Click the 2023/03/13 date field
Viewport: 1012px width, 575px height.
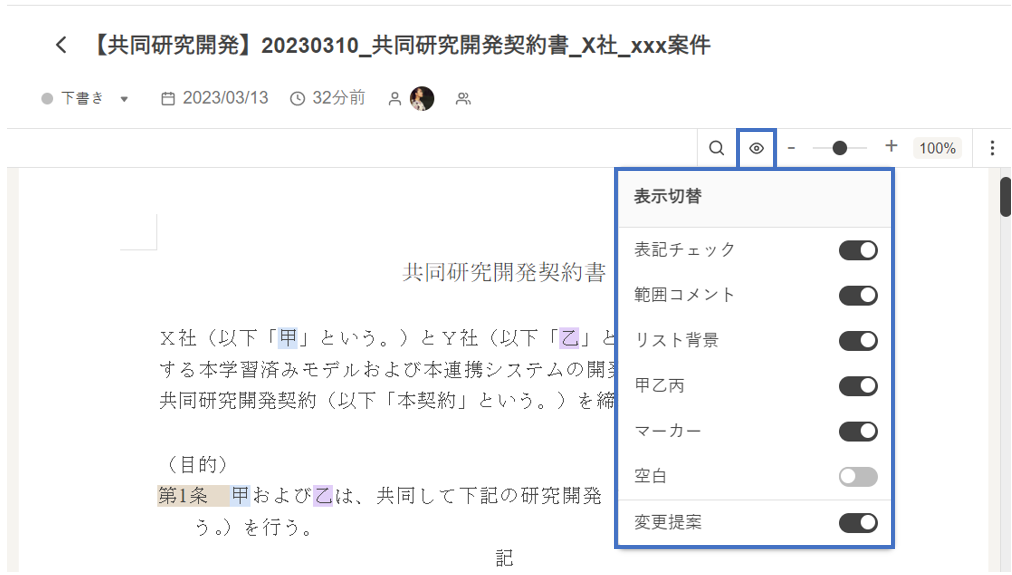click(215, 98)
